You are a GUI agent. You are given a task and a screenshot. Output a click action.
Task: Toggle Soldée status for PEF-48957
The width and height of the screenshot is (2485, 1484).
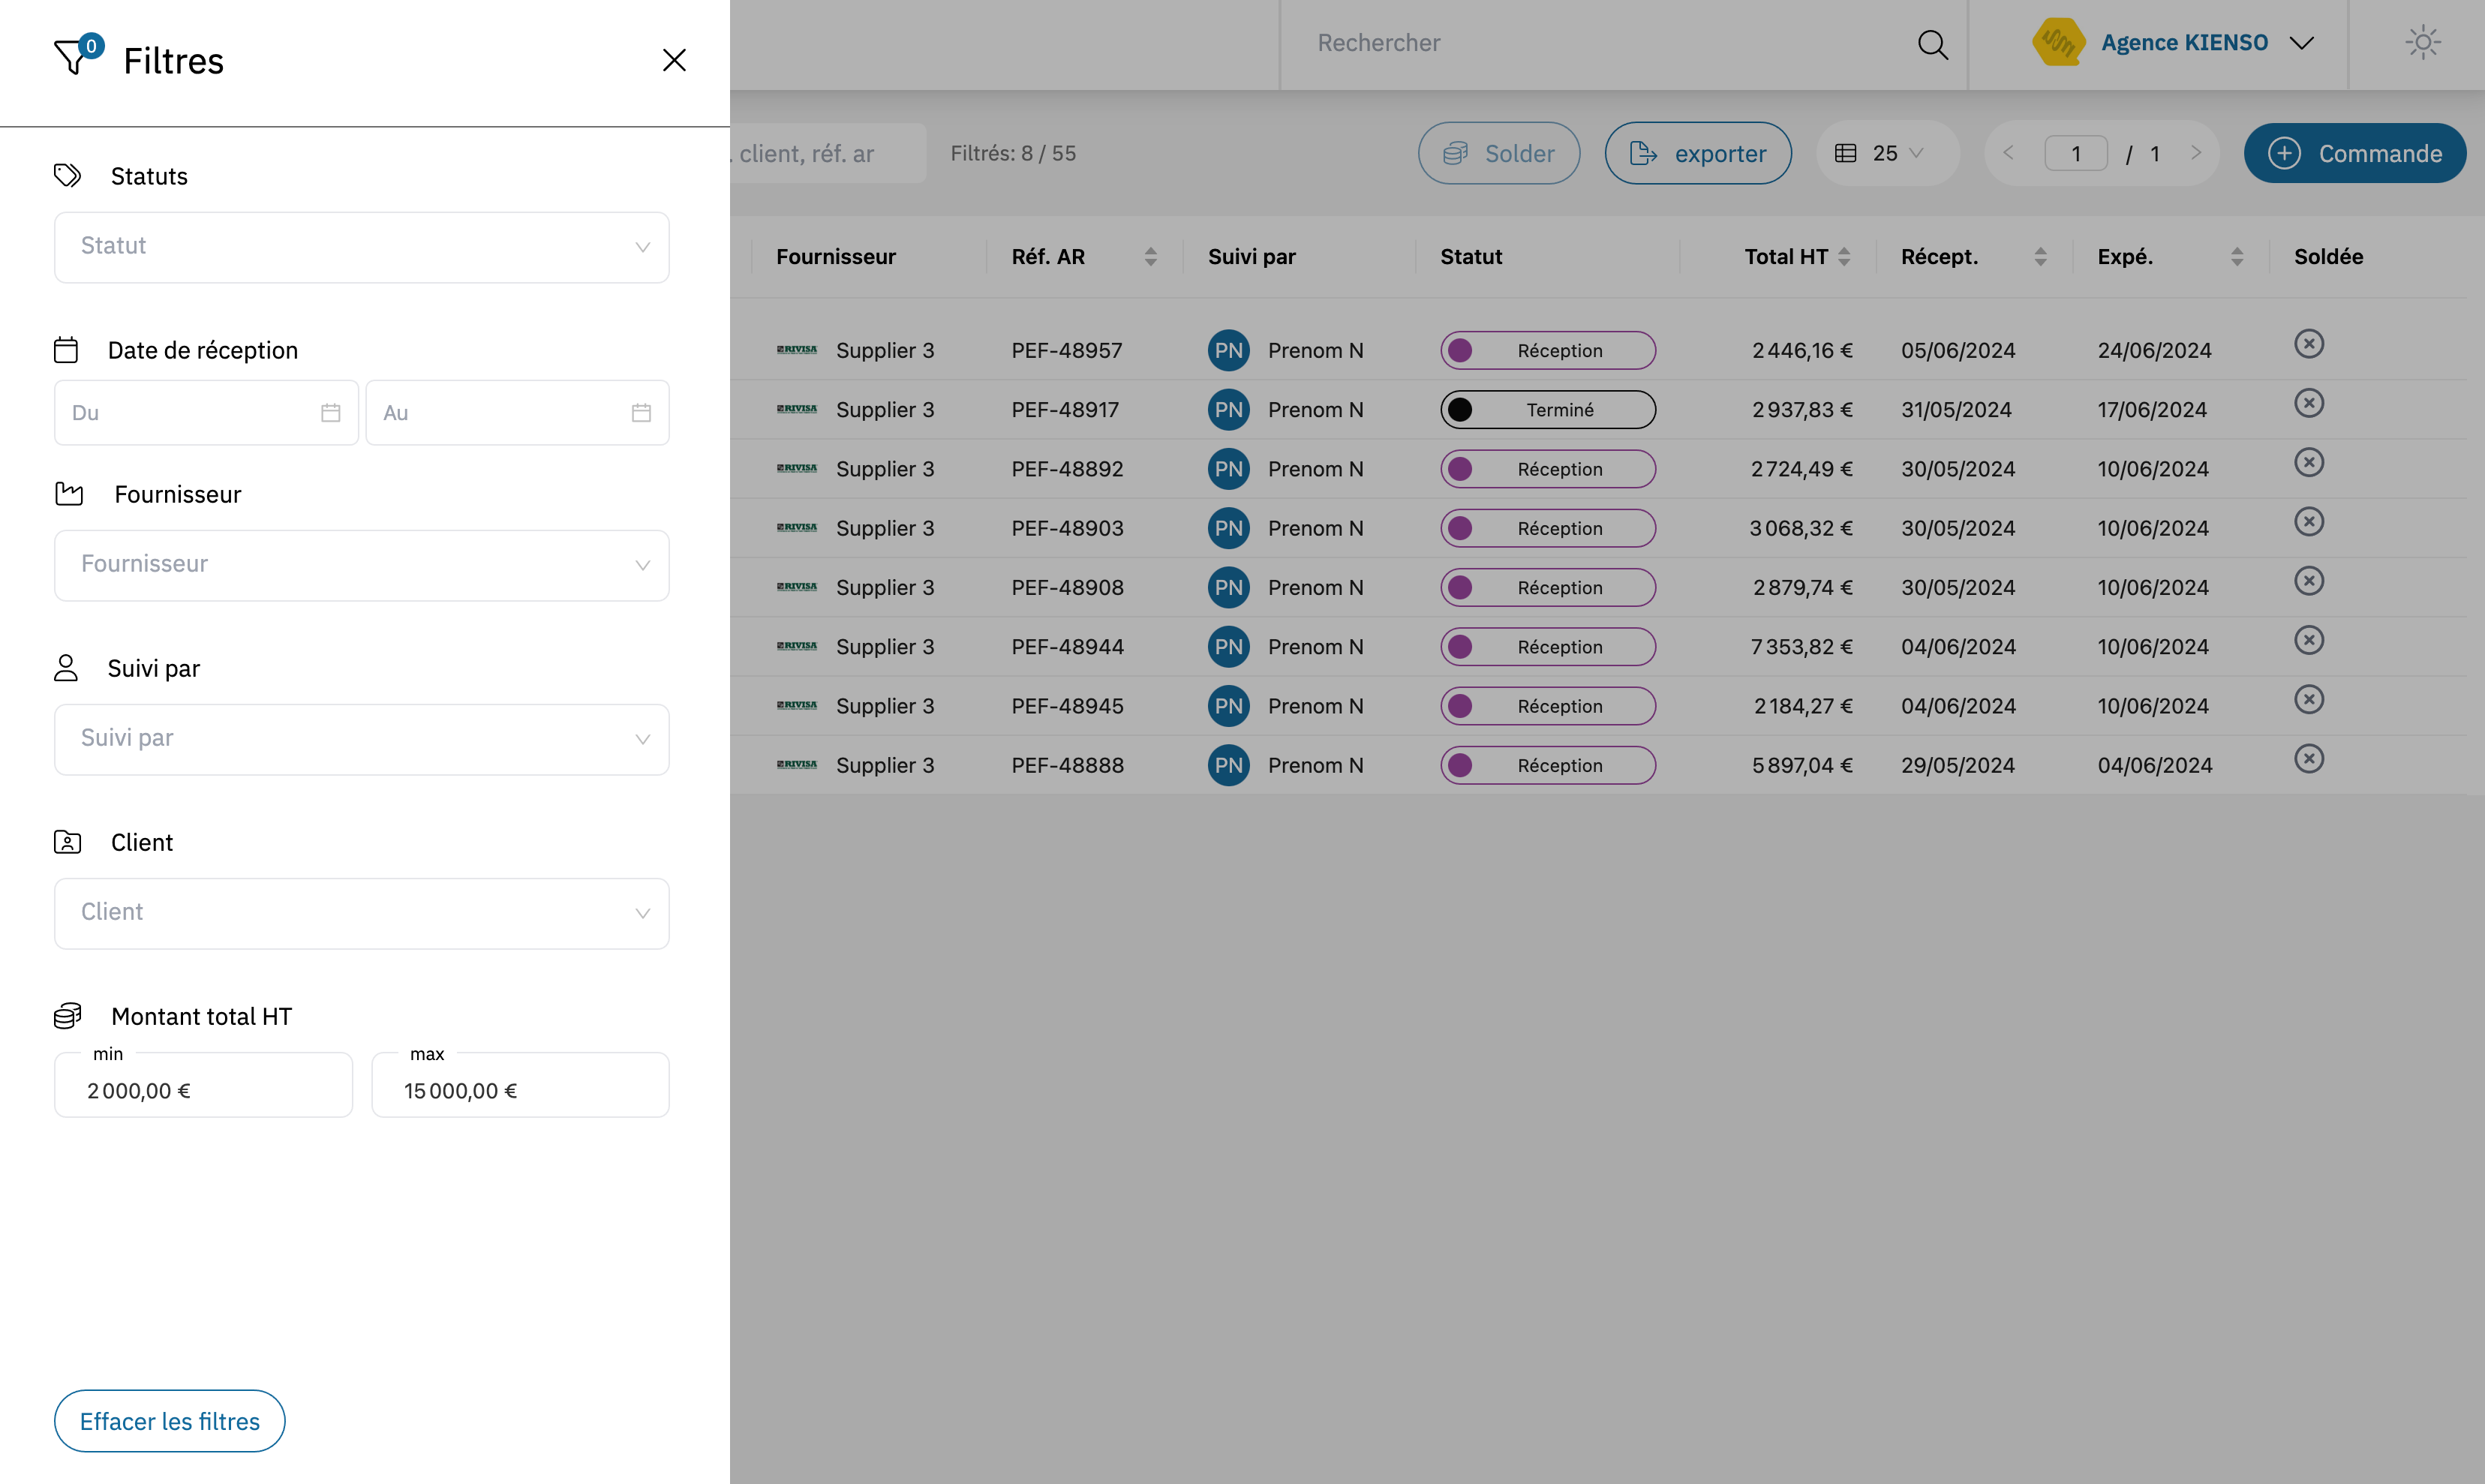point(2308,344)
